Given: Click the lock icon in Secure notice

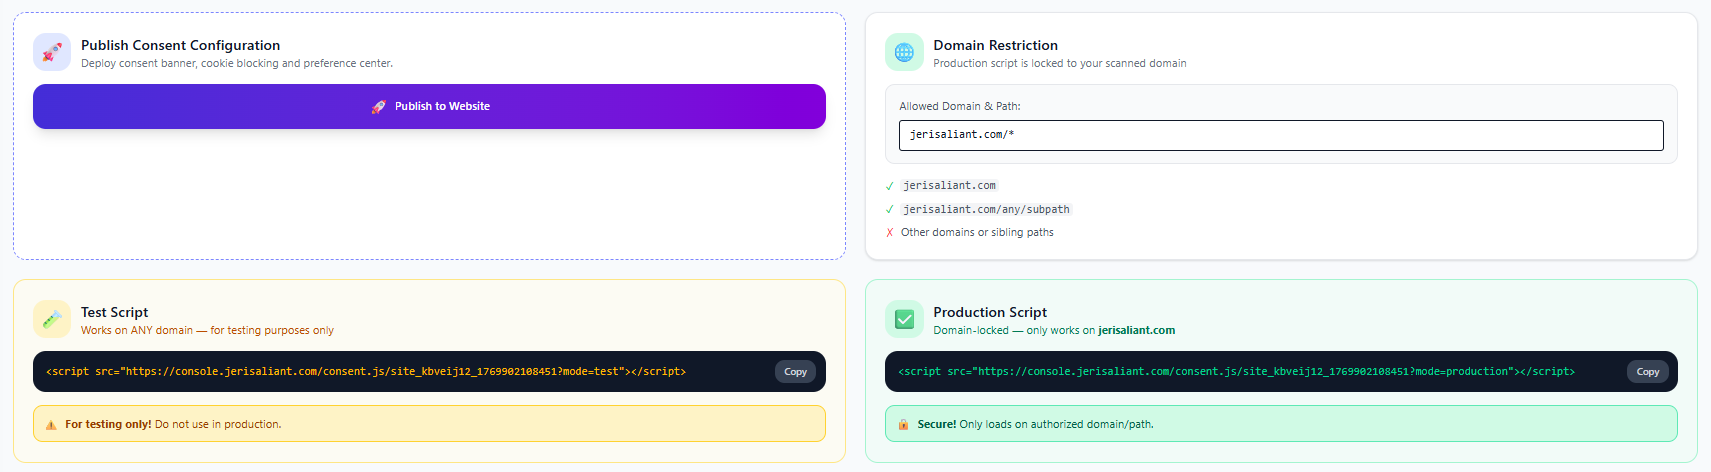Looking at the screenshot, I should [x=903, y=425].
